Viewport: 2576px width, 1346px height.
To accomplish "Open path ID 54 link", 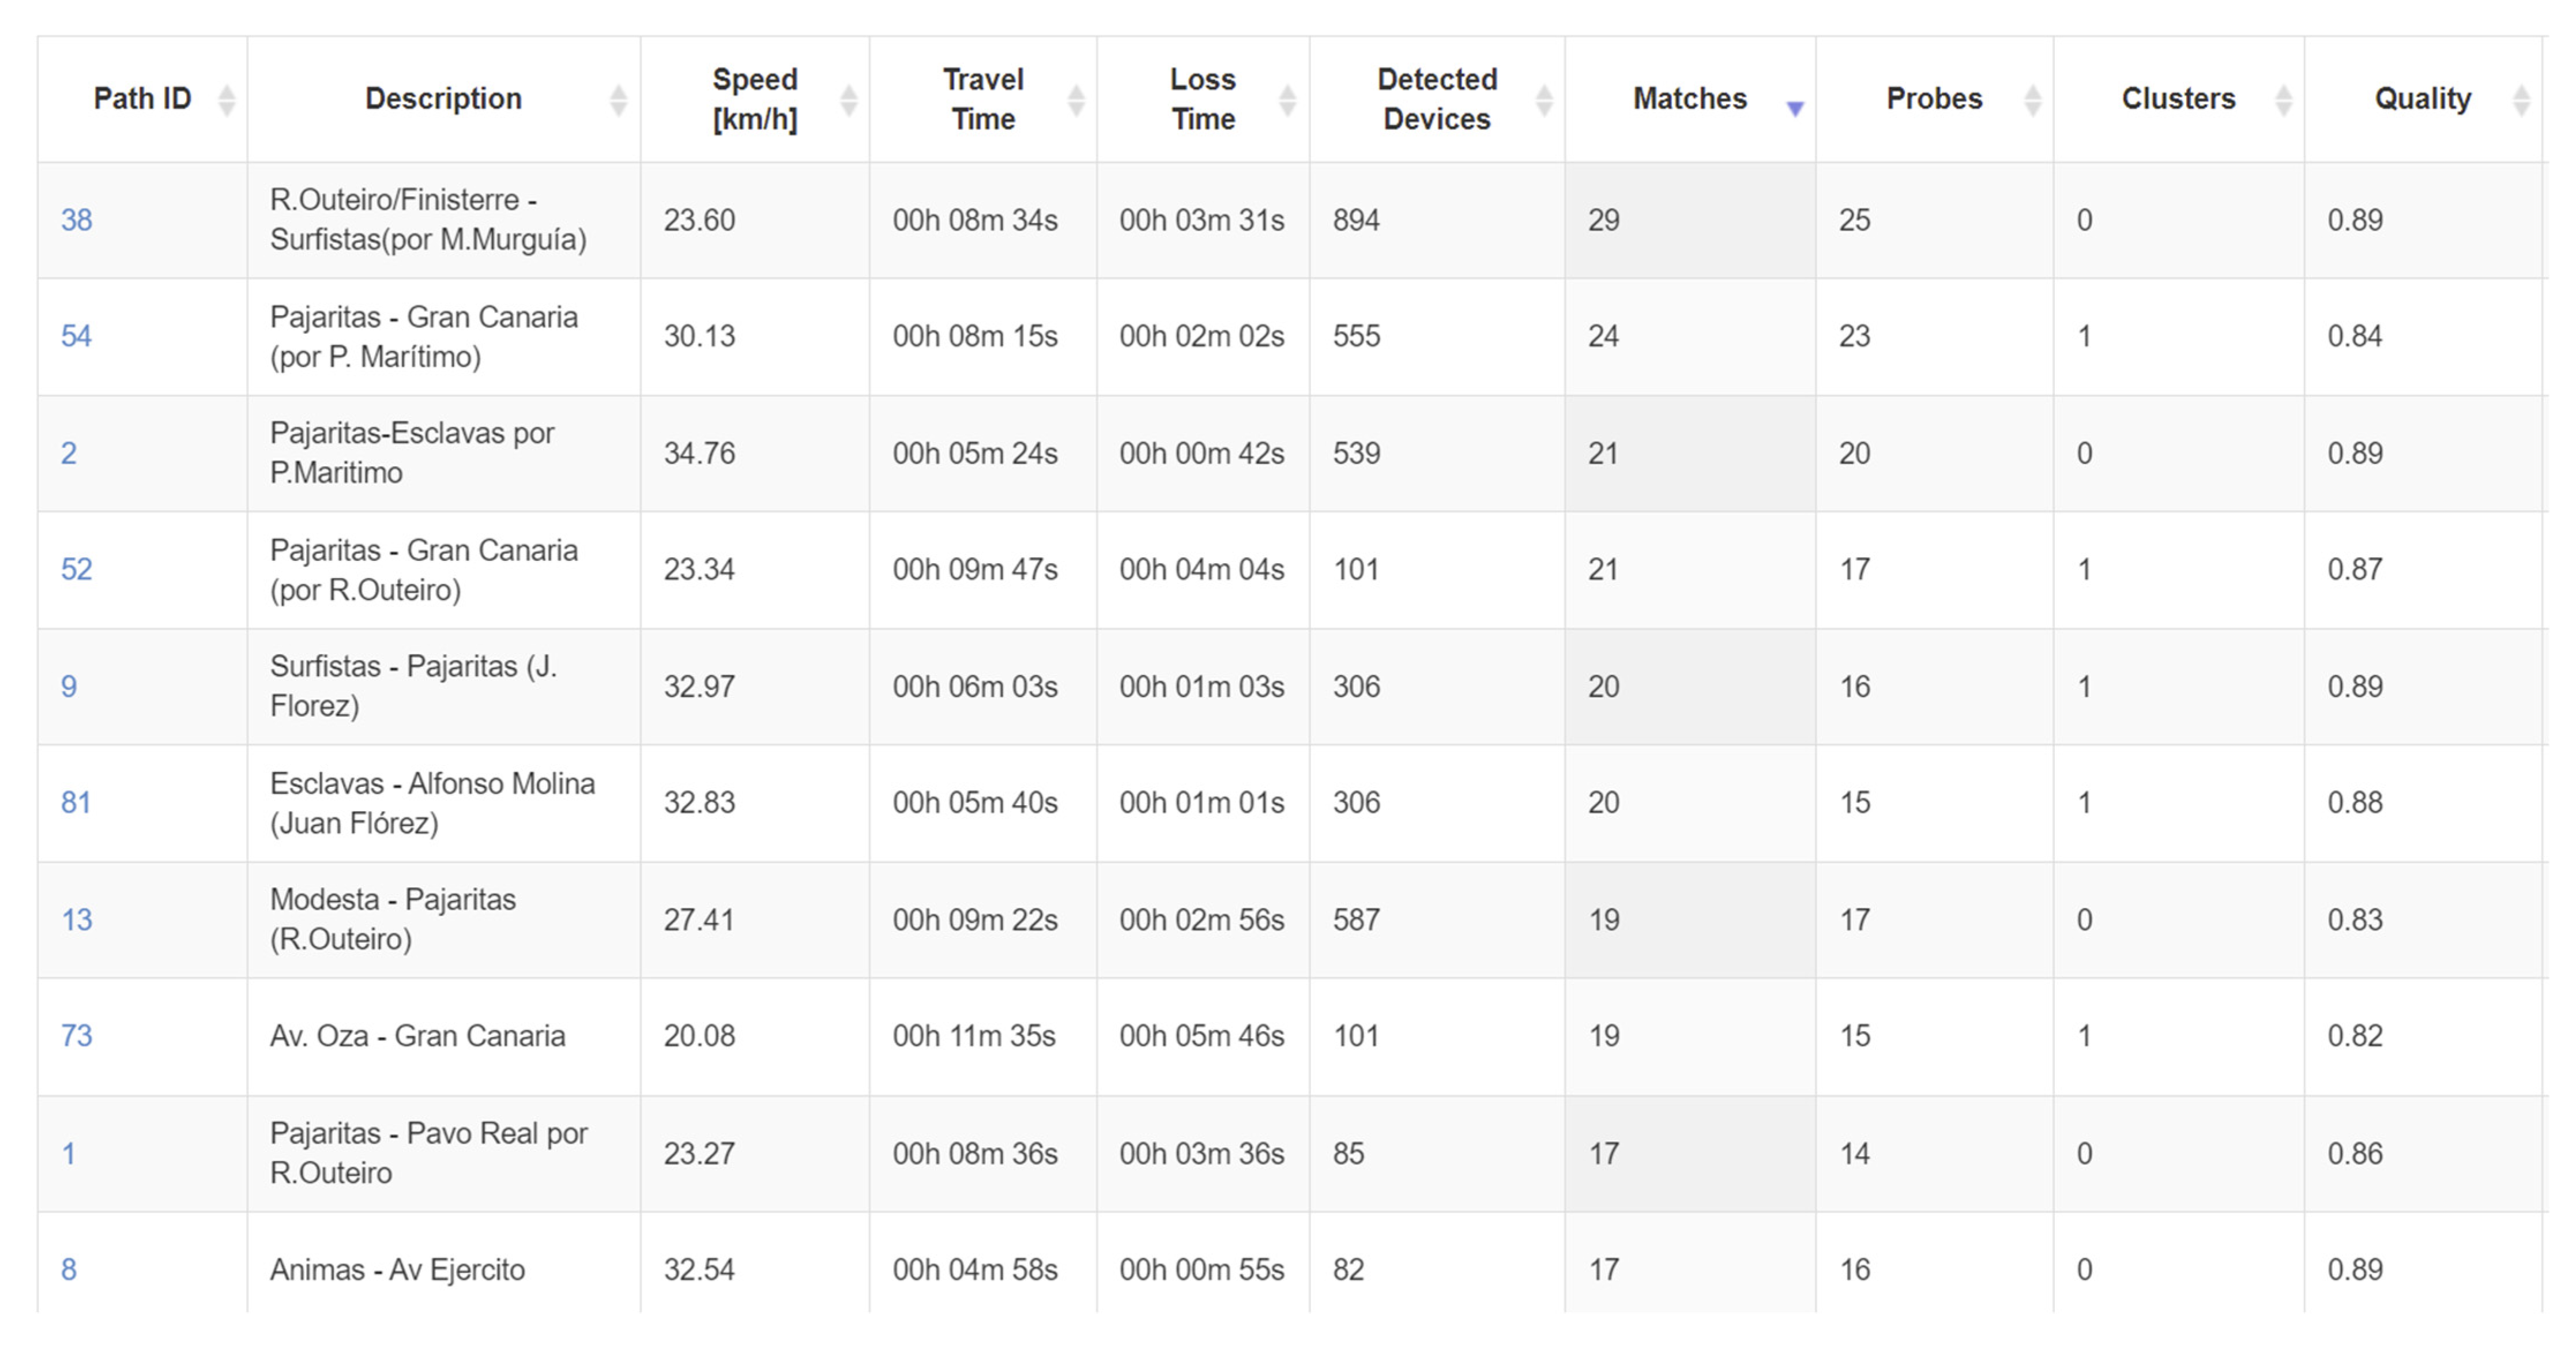I will click(76, 336).
